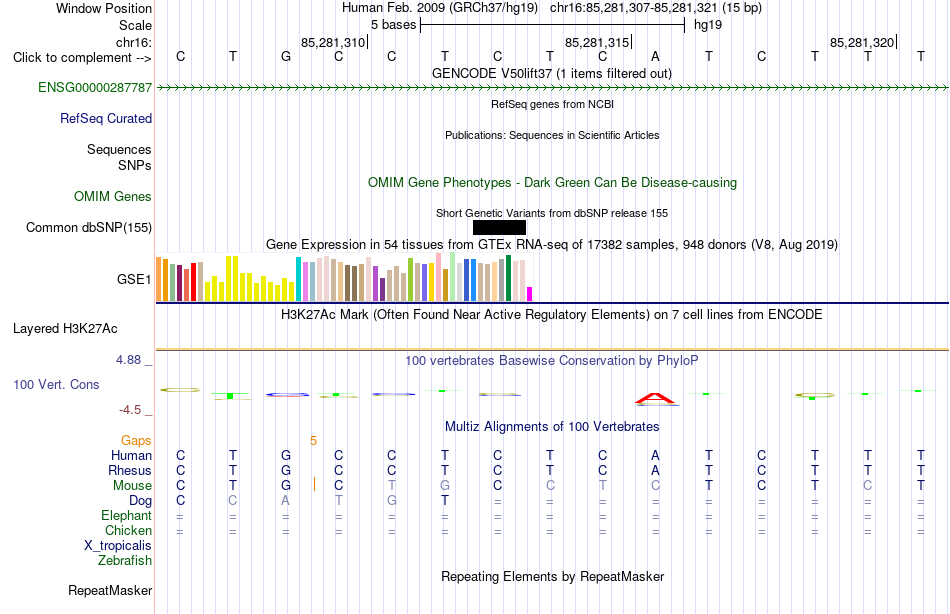
Task: Open 'Publications: Sequences in Scientific Articles' title
Action: (x=552, y=135)
